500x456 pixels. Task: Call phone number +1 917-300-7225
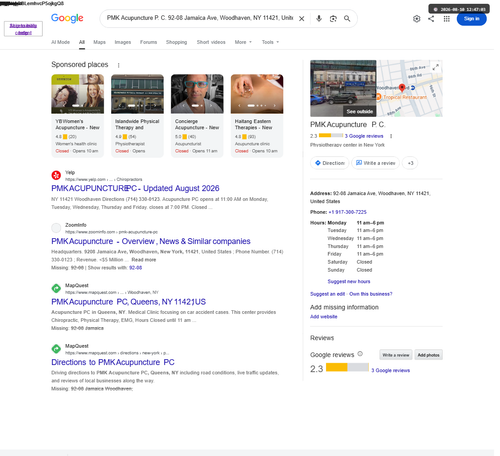point(347,212)
